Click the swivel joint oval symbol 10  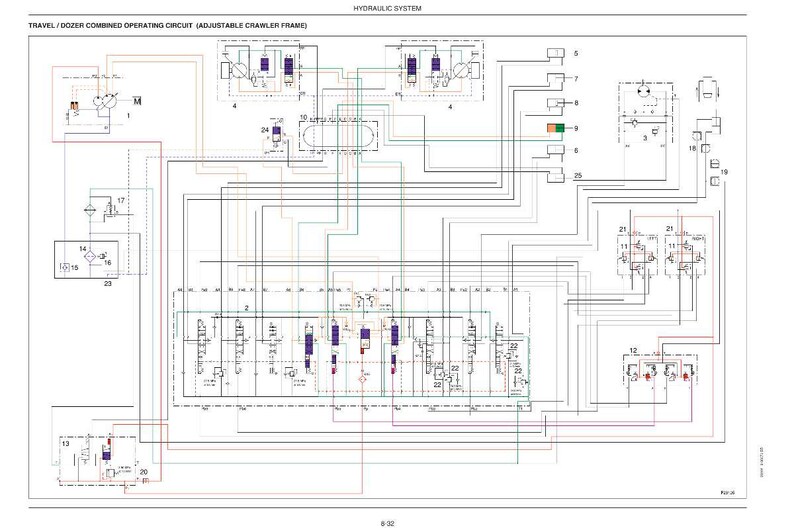(339, 135)
